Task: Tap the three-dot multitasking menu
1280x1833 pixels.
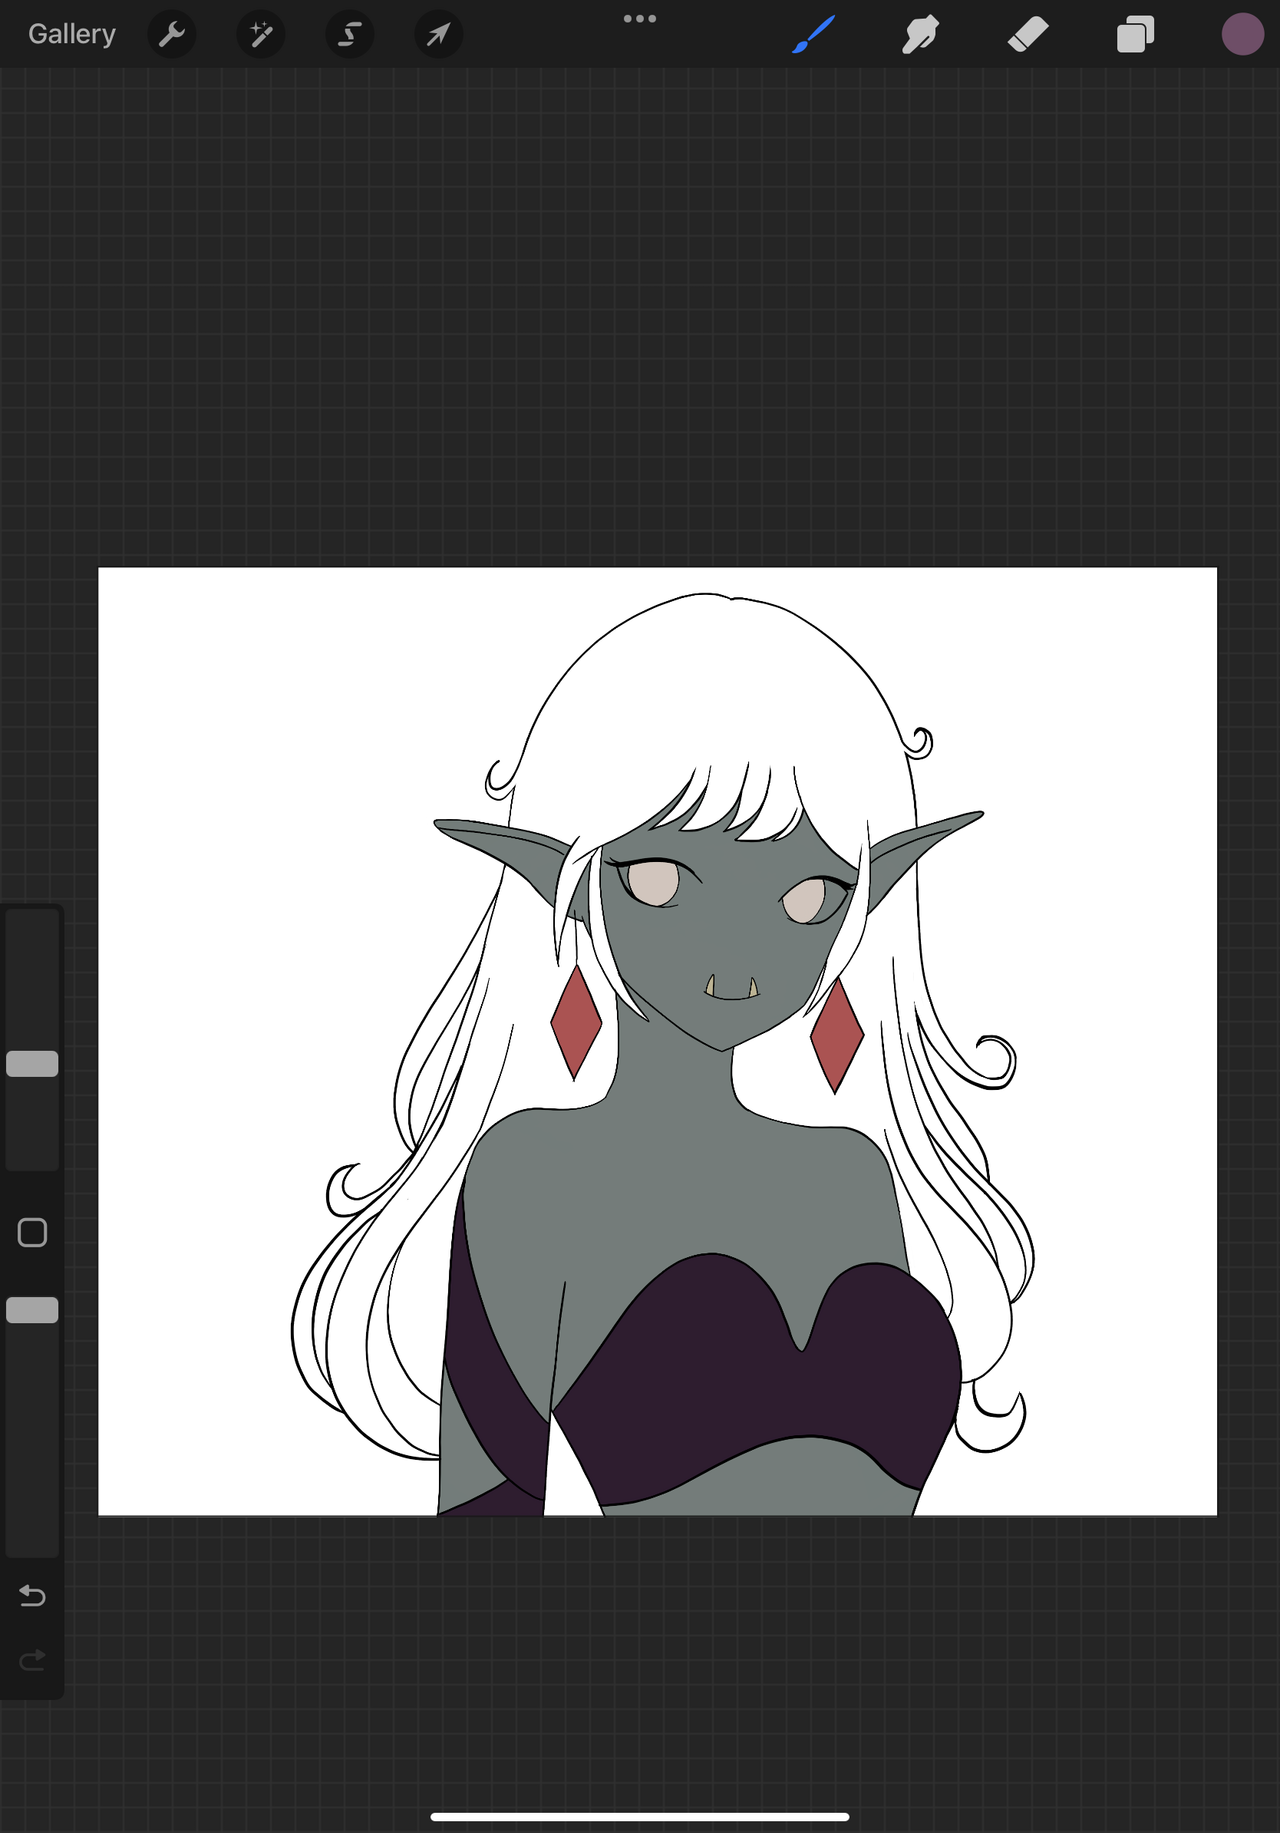Action: coord(640,18)
